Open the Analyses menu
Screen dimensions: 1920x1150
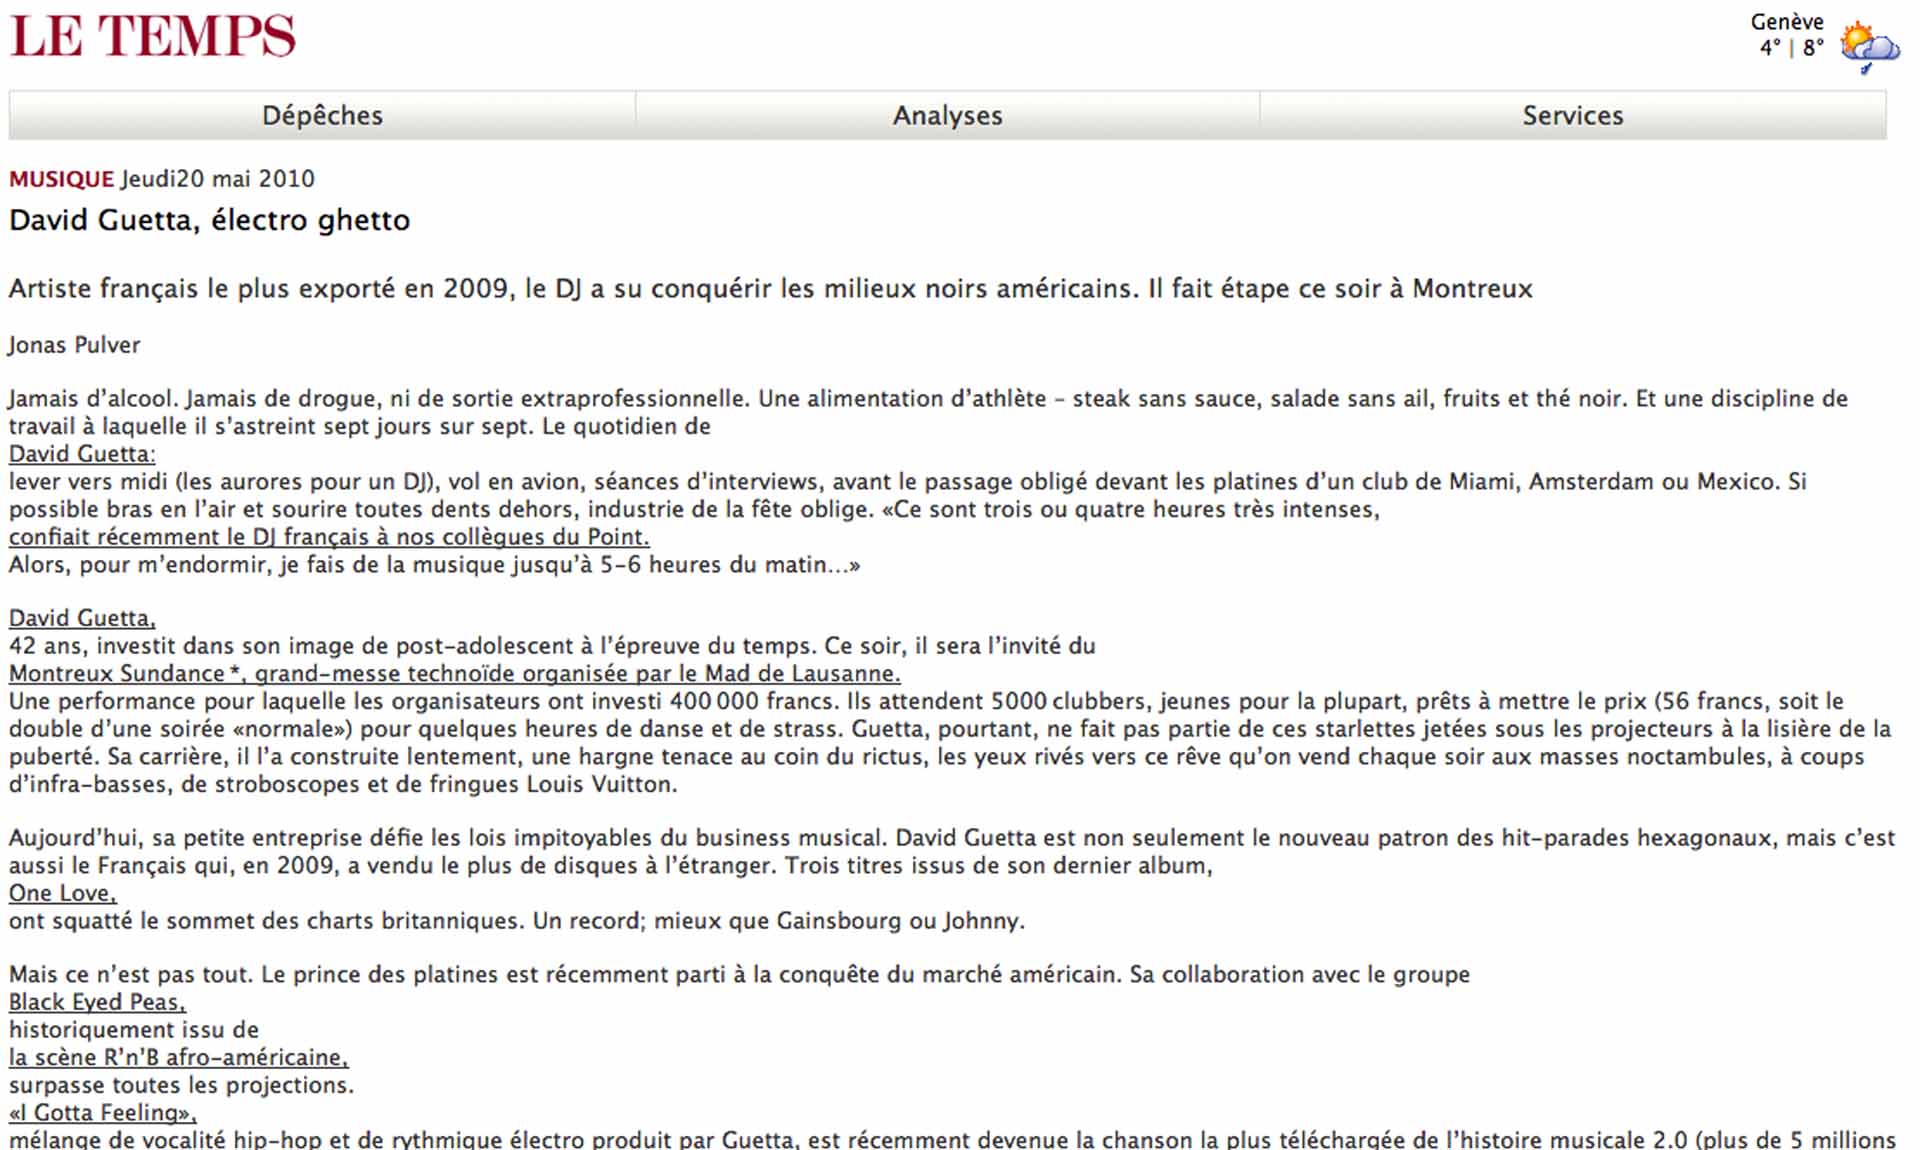click(x=947, y=115)
